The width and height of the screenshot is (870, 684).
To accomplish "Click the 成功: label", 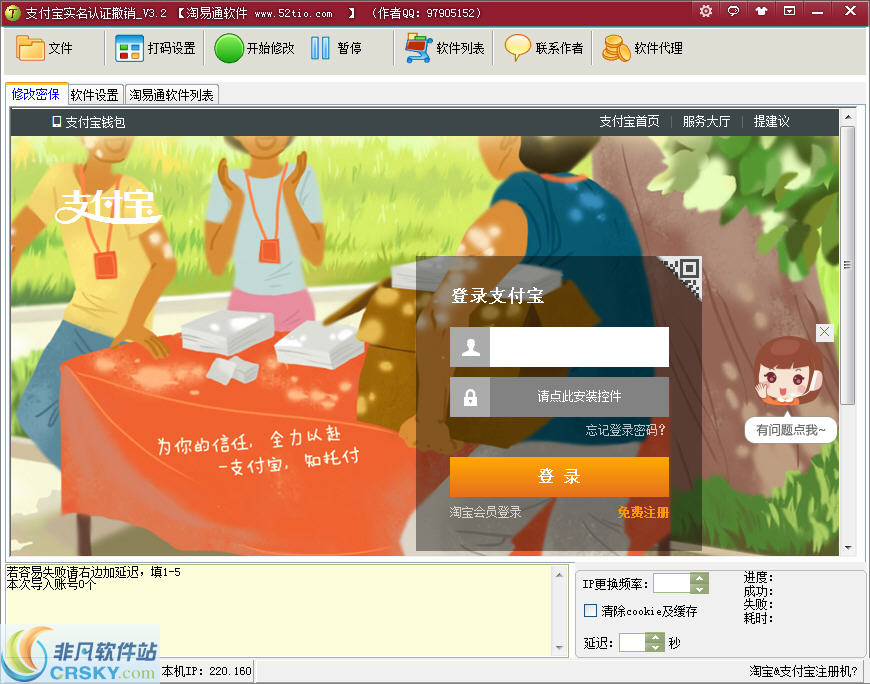I will point(758,591).
